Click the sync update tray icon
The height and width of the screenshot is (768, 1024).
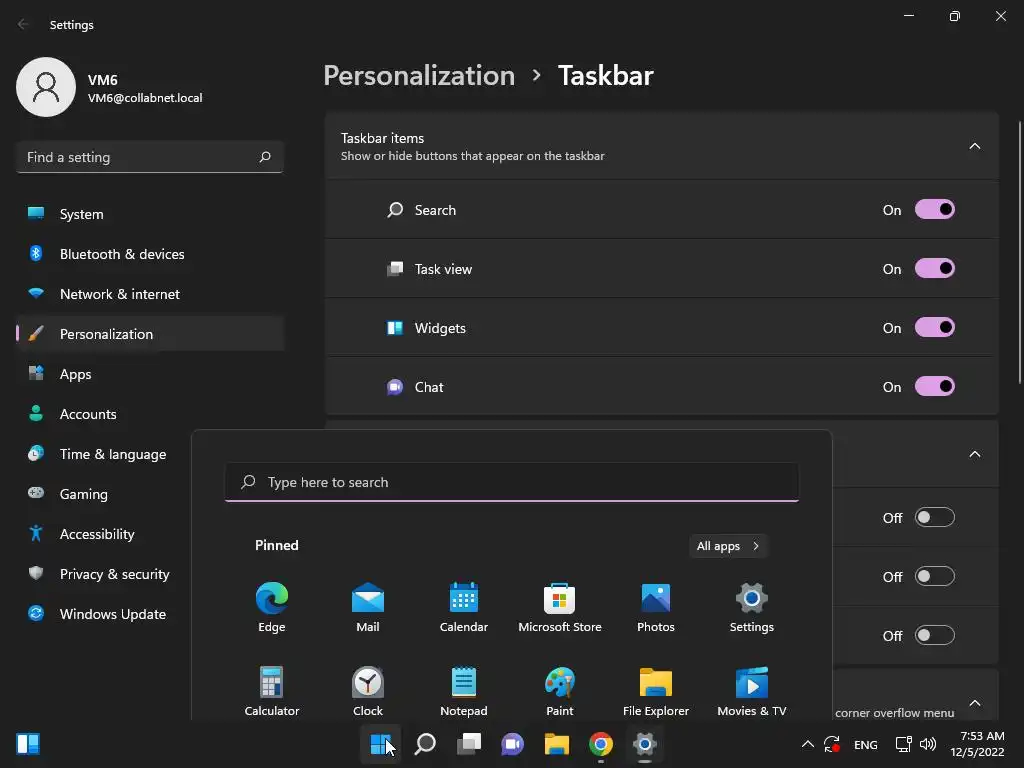[832, 744]
